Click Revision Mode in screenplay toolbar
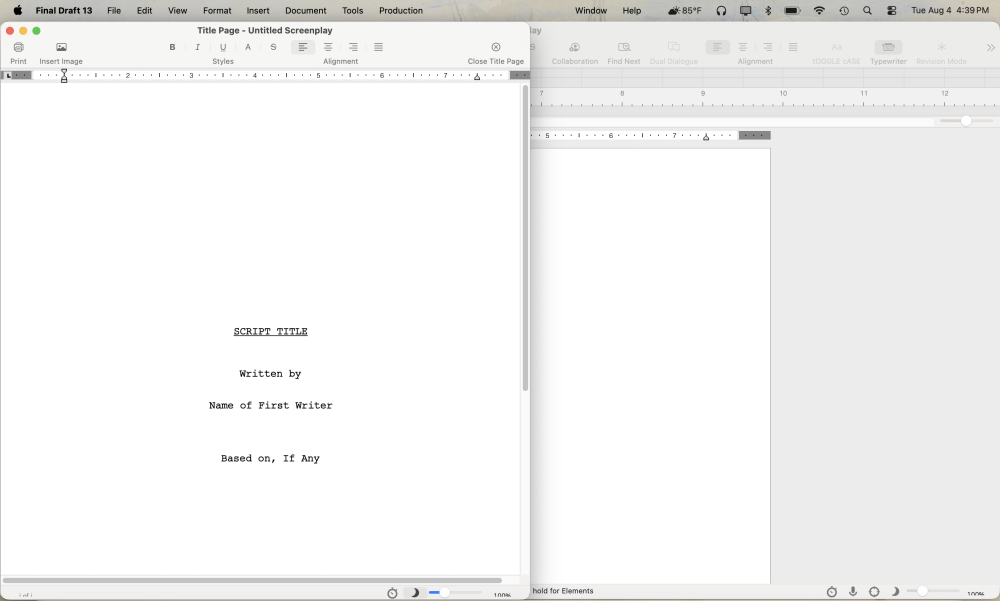The image size is (1000, 601). [x=941, y=47]
